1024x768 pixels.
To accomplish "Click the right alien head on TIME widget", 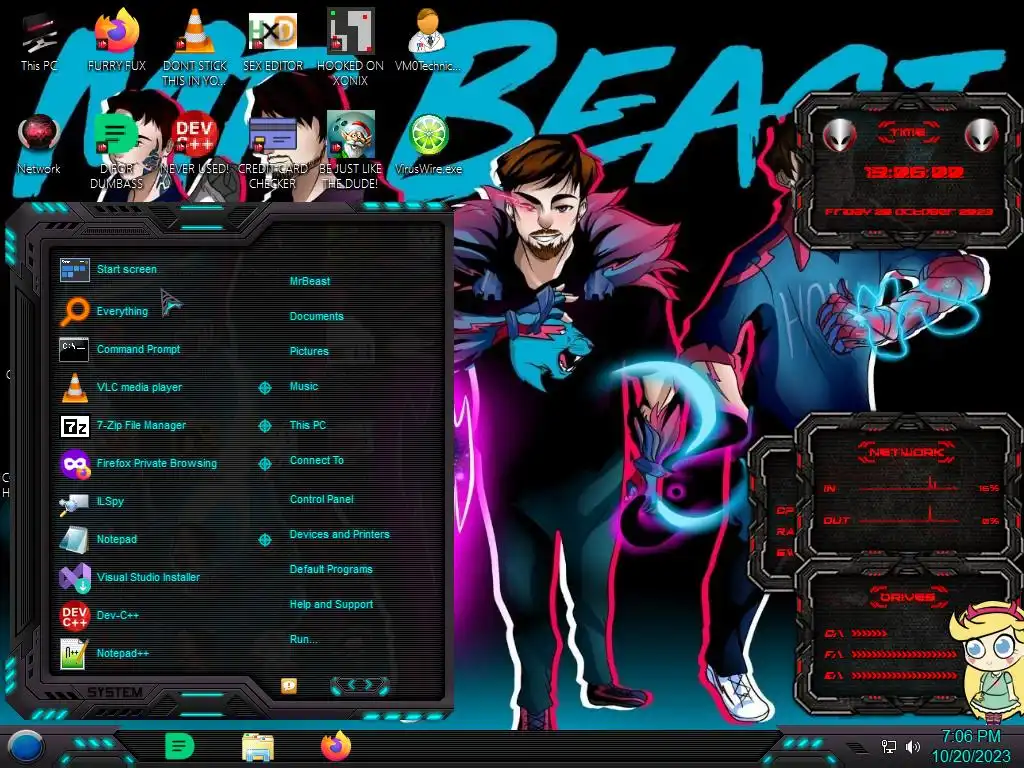I will [x=982, y=135].
